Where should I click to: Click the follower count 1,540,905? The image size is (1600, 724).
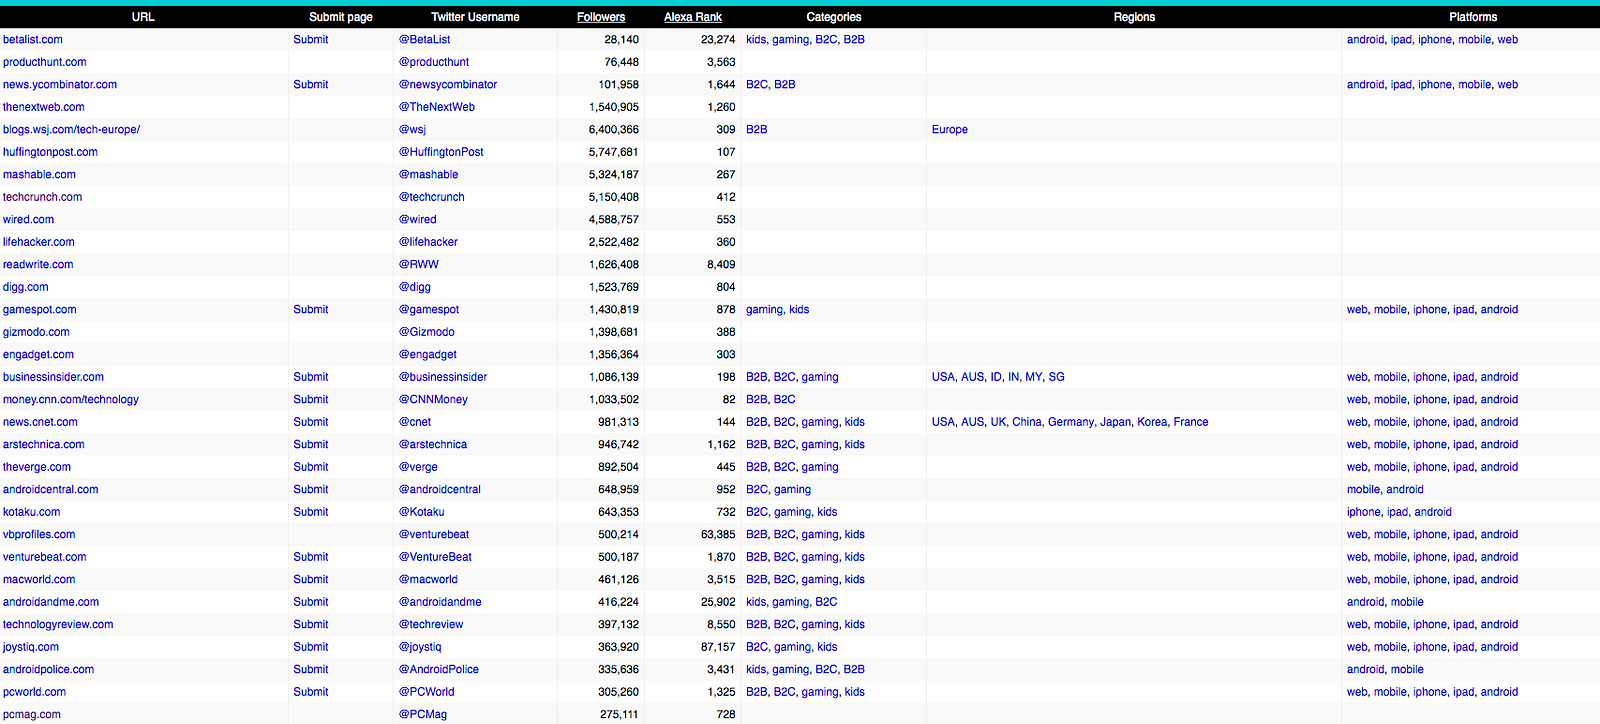(614, 107)
